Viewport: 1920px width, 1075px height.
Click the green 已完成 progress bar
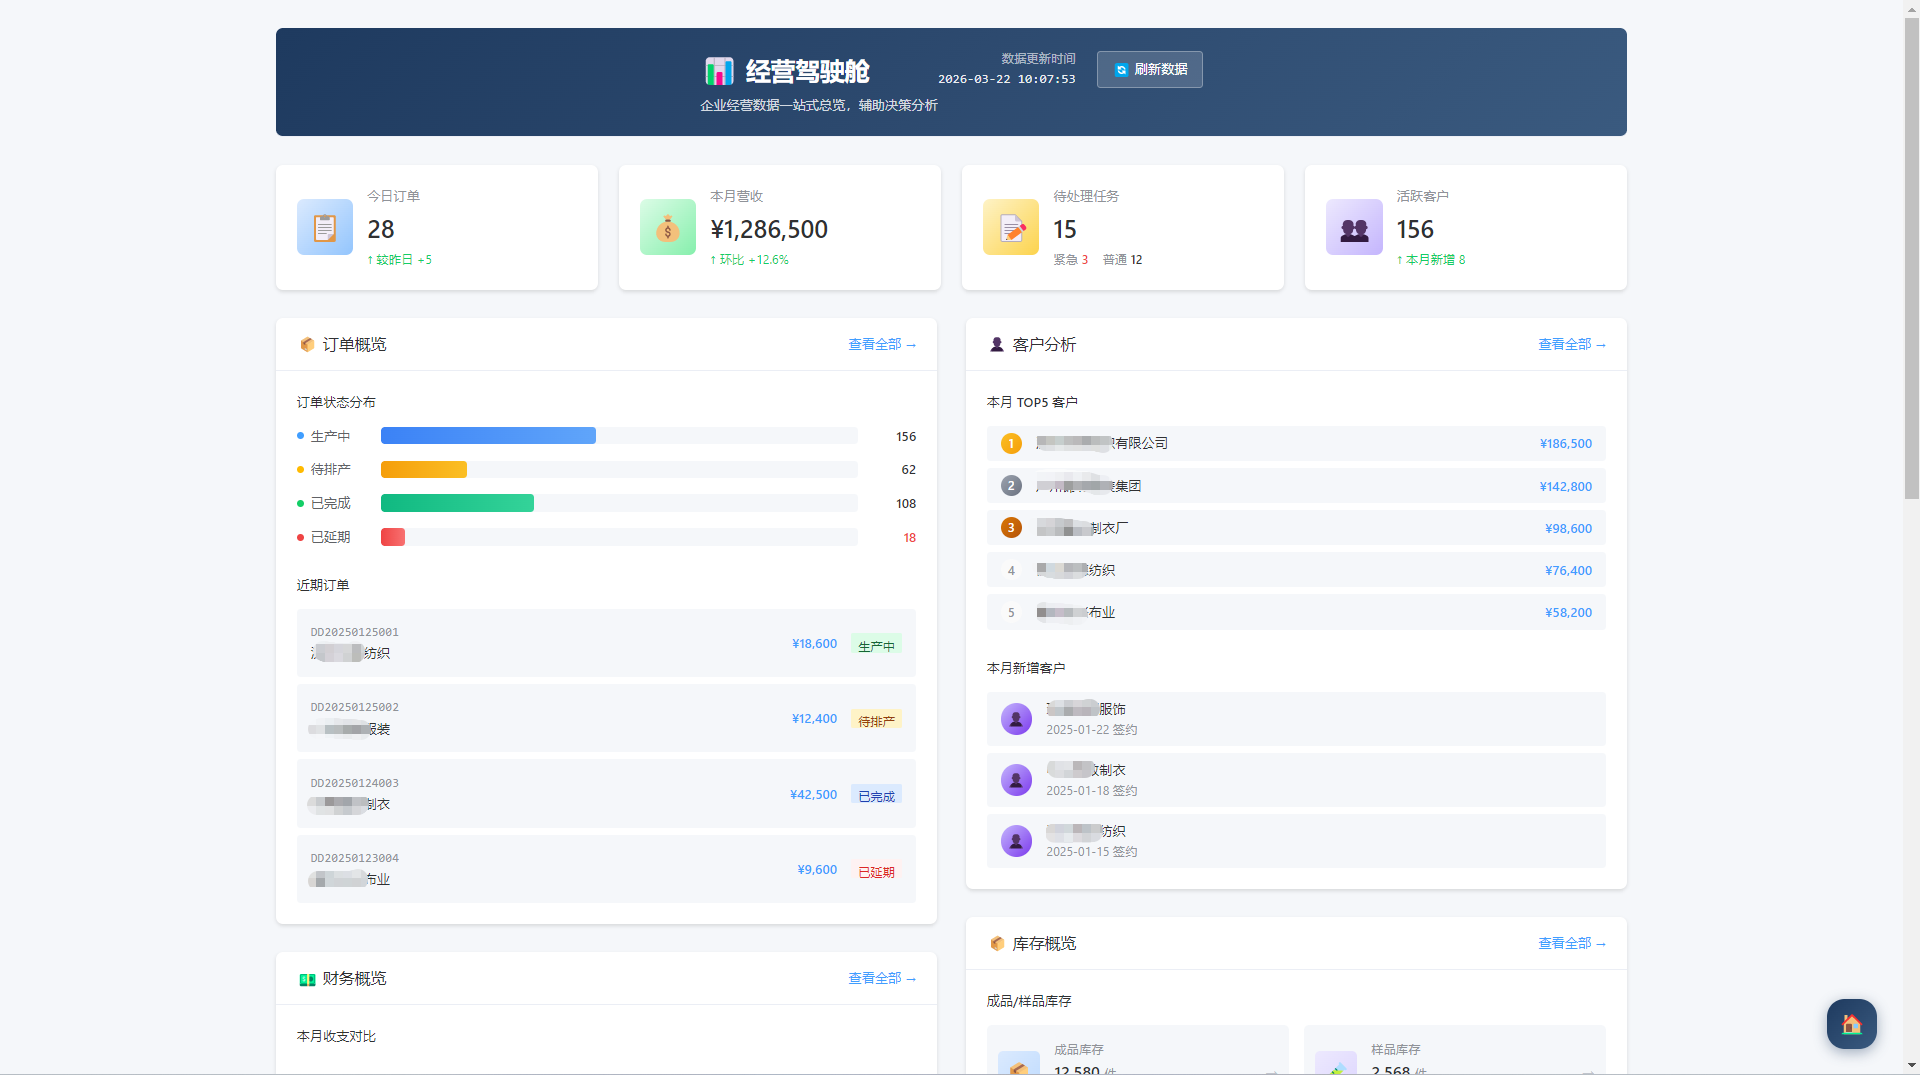point(457,503)
